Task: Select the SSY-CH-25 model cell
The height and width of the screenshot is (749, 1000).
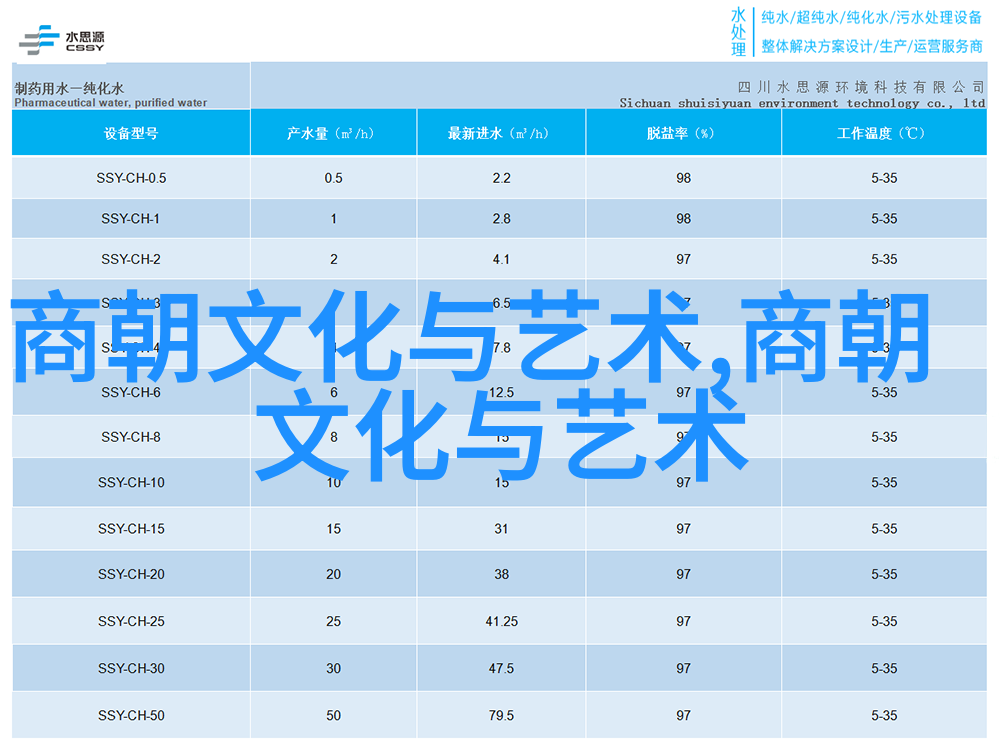Action: (x=131, y=621)
